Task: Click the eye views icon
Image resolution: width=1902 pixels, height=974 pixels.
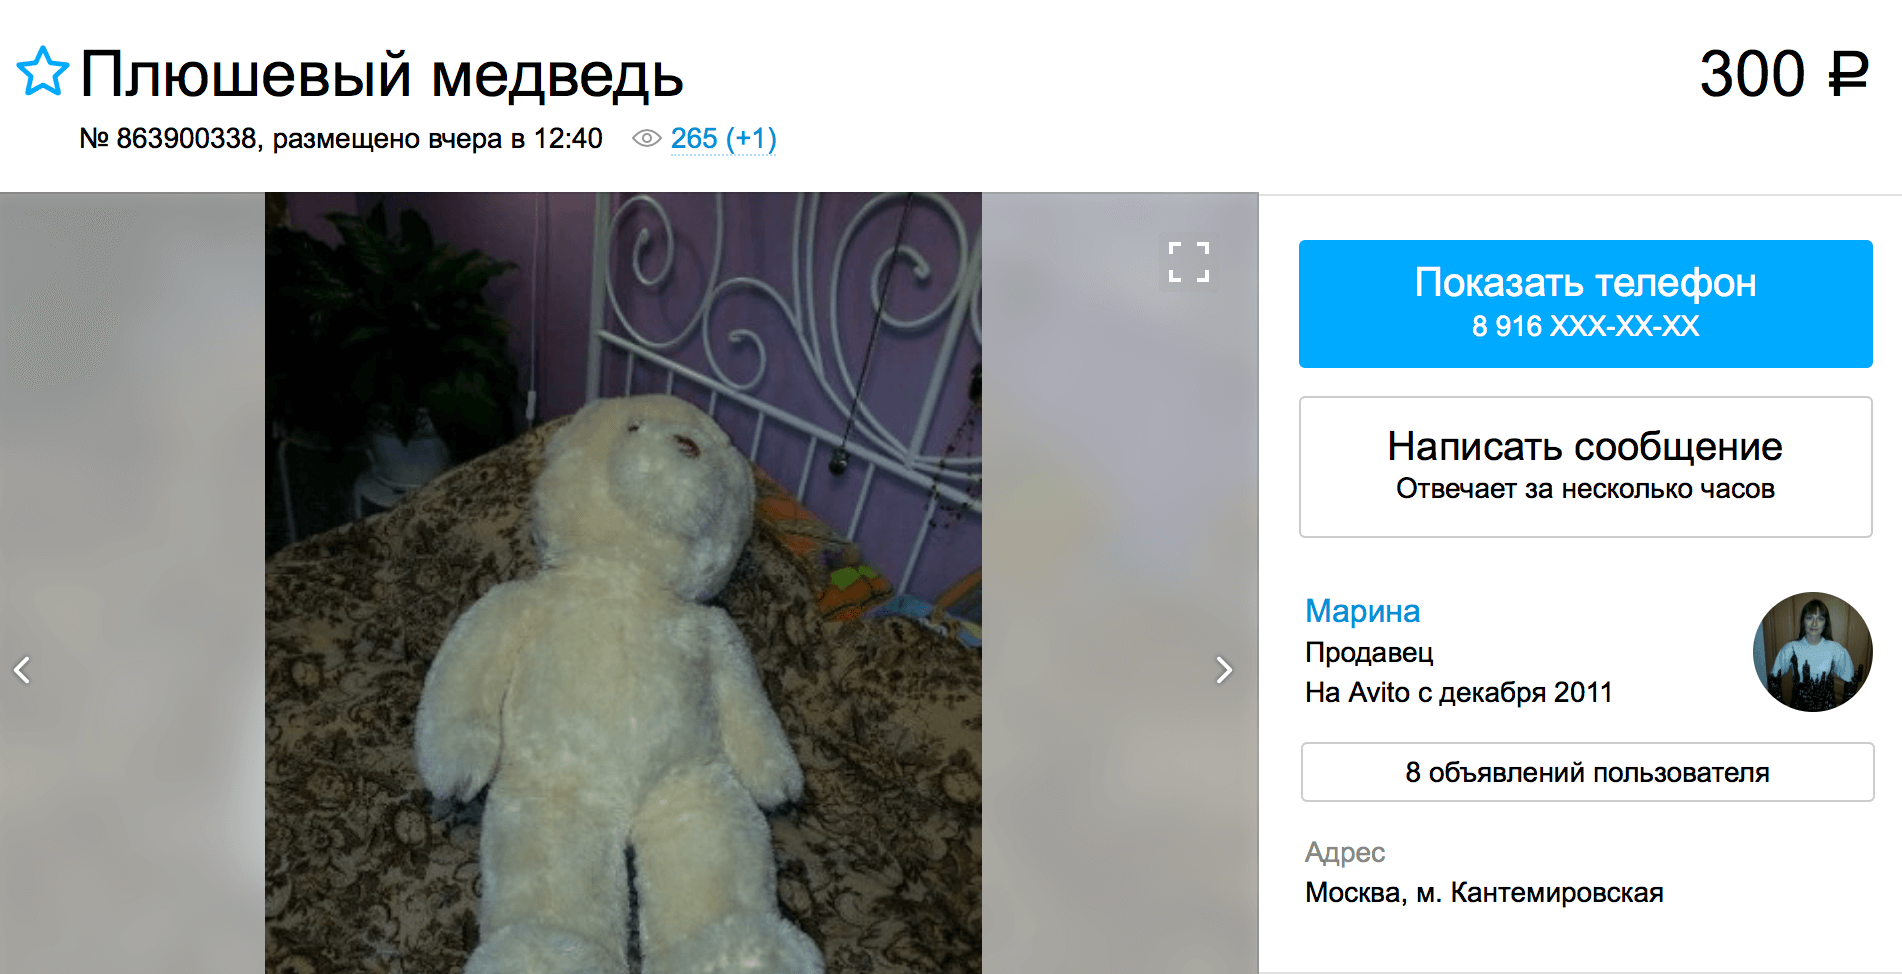Action: click(647, 138)
